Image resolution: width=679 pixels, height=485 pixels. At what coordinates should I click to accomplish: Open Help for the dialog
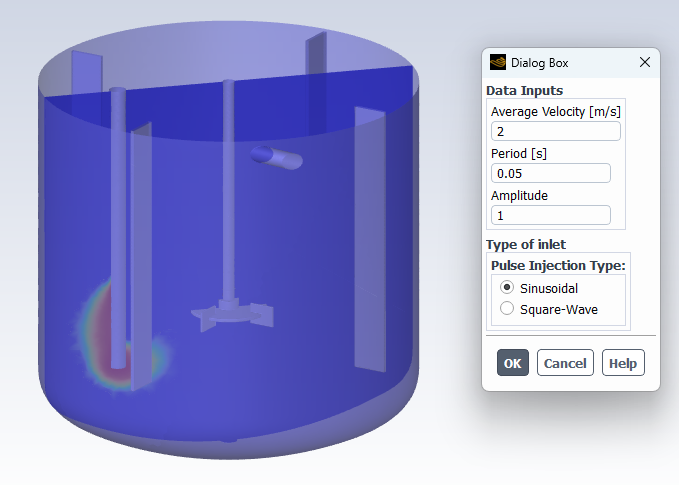[623, 362]
